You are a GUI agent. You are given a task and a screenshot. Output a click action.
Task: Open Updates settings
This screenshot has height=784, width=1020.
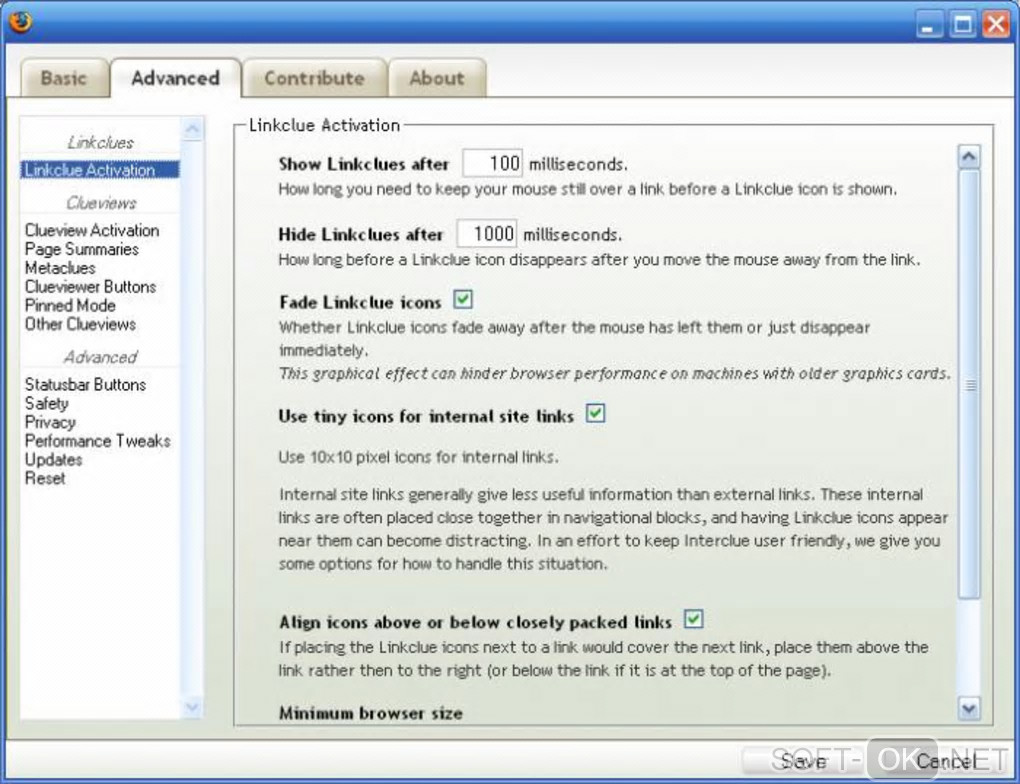tap(53, 460)
